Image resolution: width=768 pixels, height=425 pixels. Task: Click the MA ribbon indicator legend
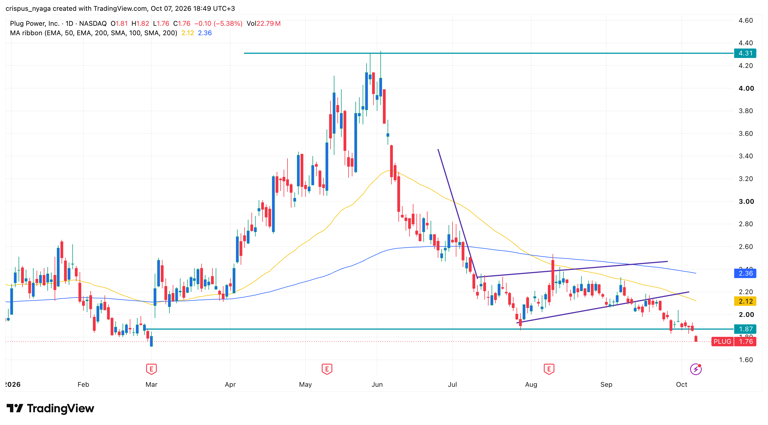tap(94, 33)
